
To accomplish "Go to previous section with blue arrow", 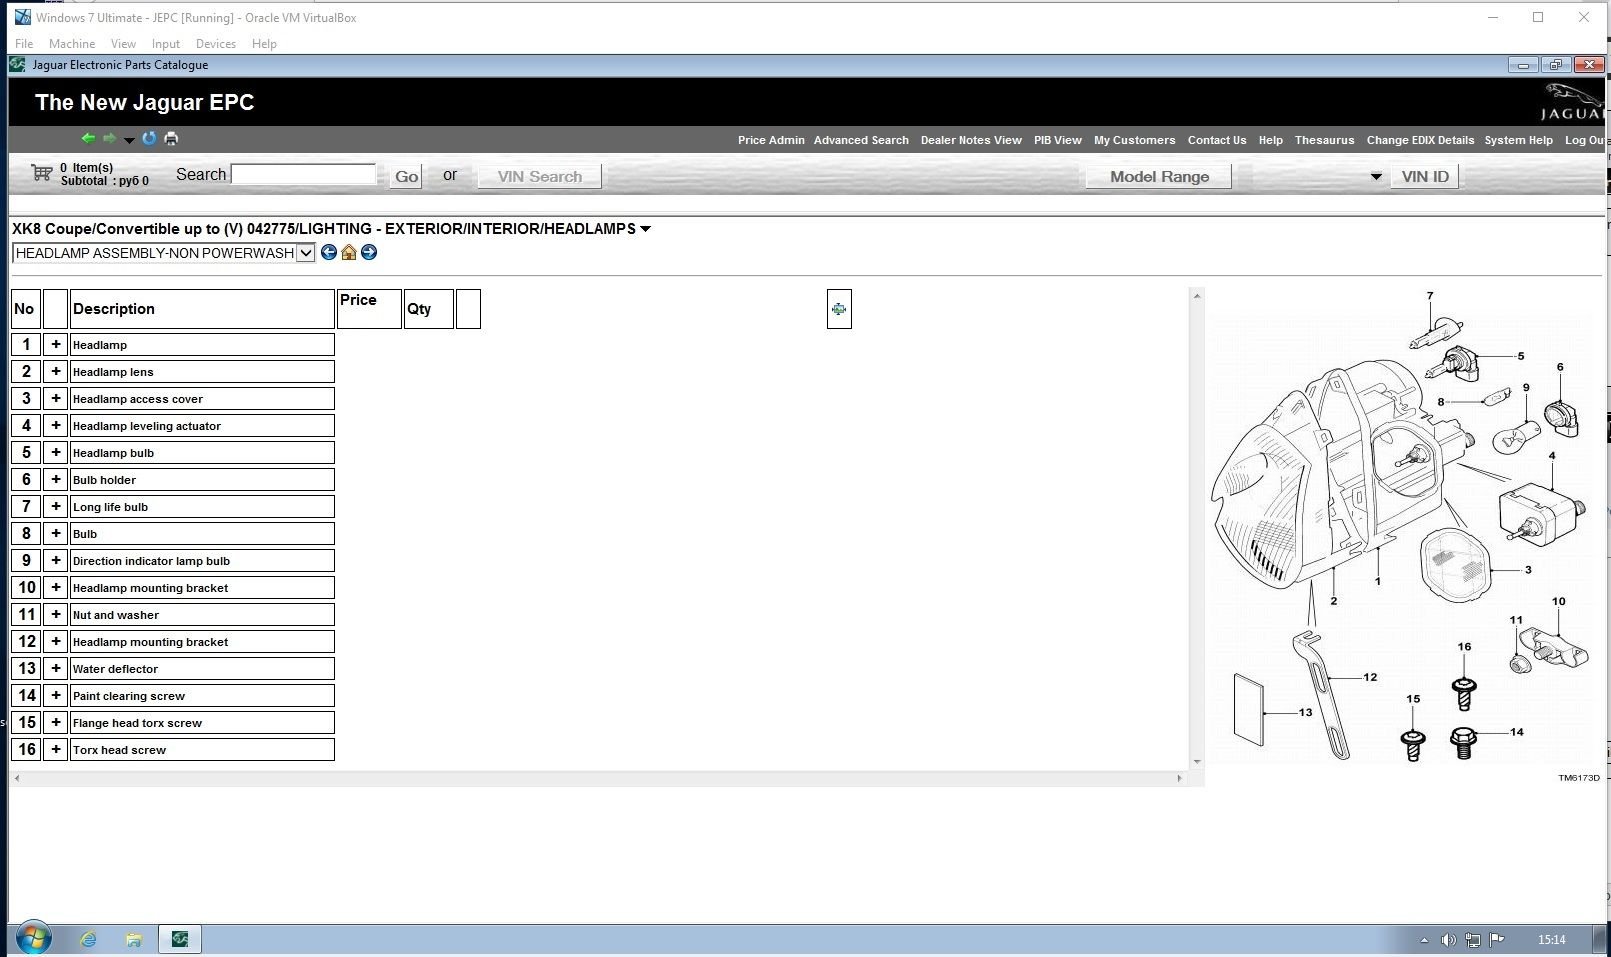I will tap(328, 252).
